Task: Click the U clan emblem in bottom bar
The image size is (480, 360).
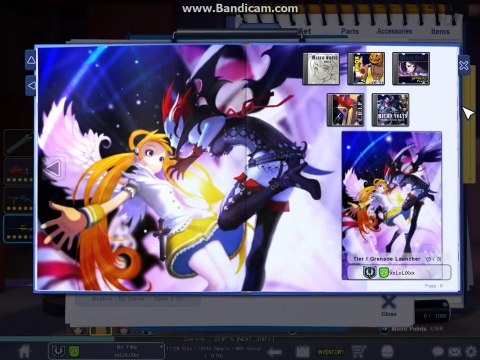Action: tap(58, 351)
